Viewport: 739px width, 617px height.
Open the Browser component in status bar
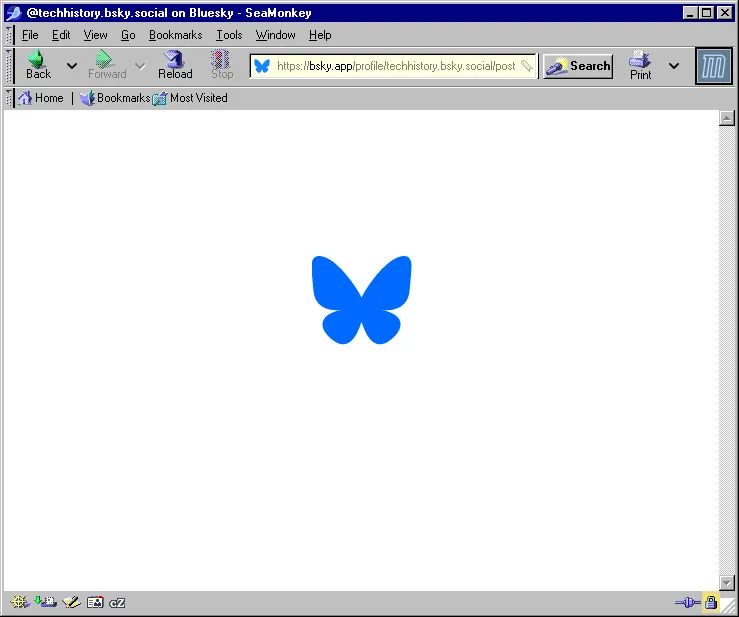pos(19,602)
